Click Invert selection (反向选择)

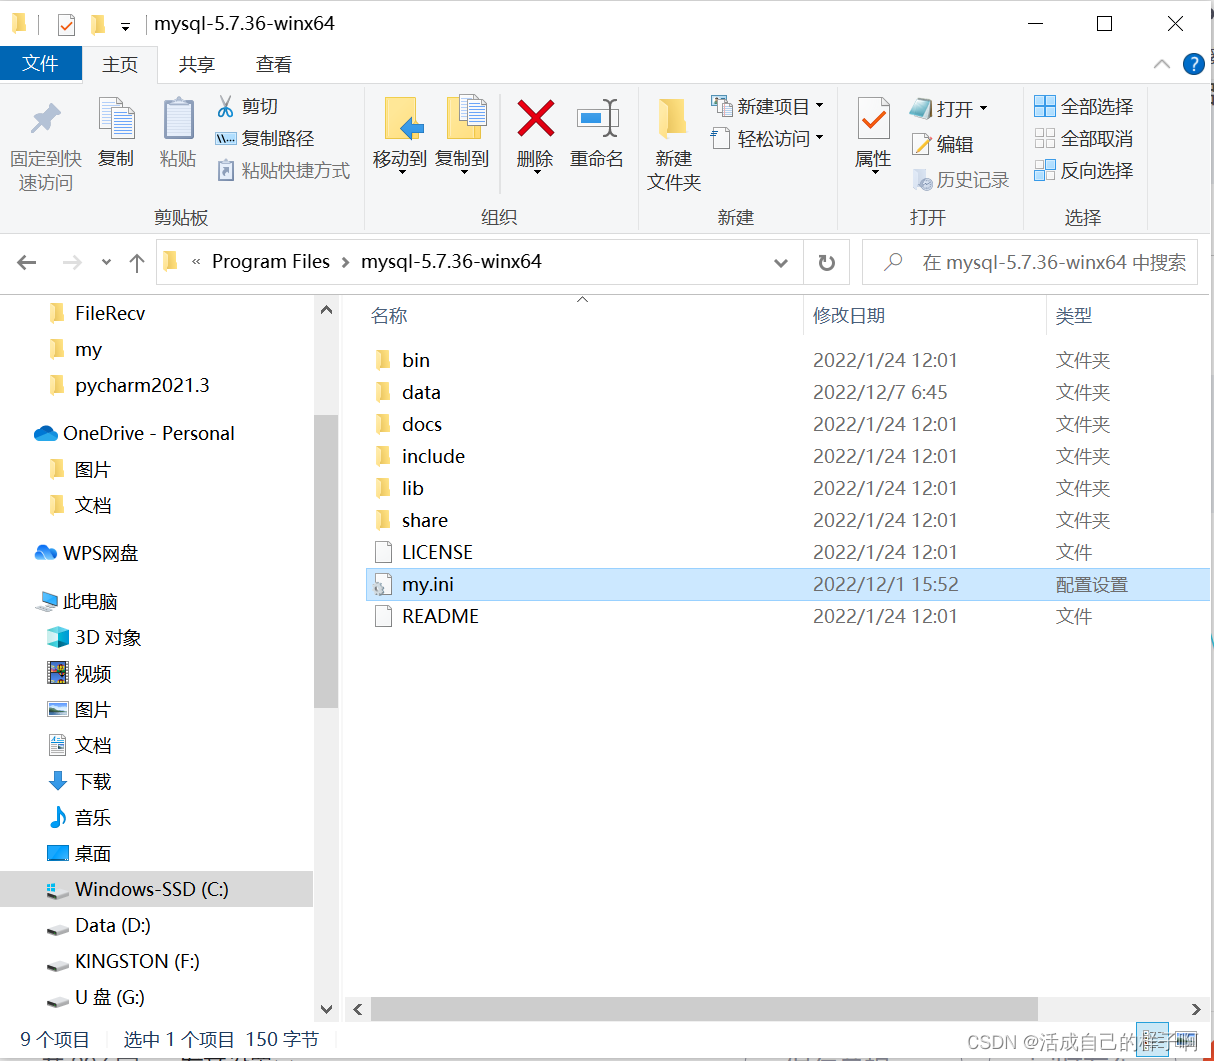pyautogui.click(x=1084, y=170)
